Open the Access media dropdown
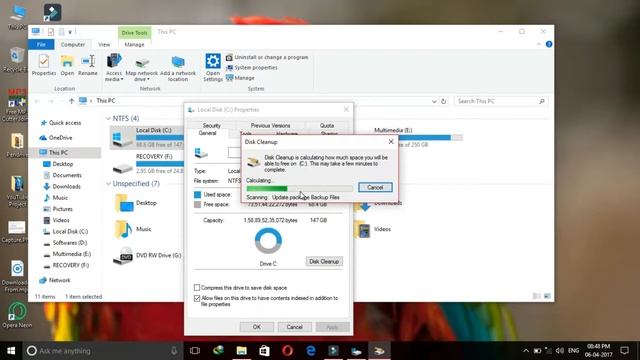 click(114, 67)
